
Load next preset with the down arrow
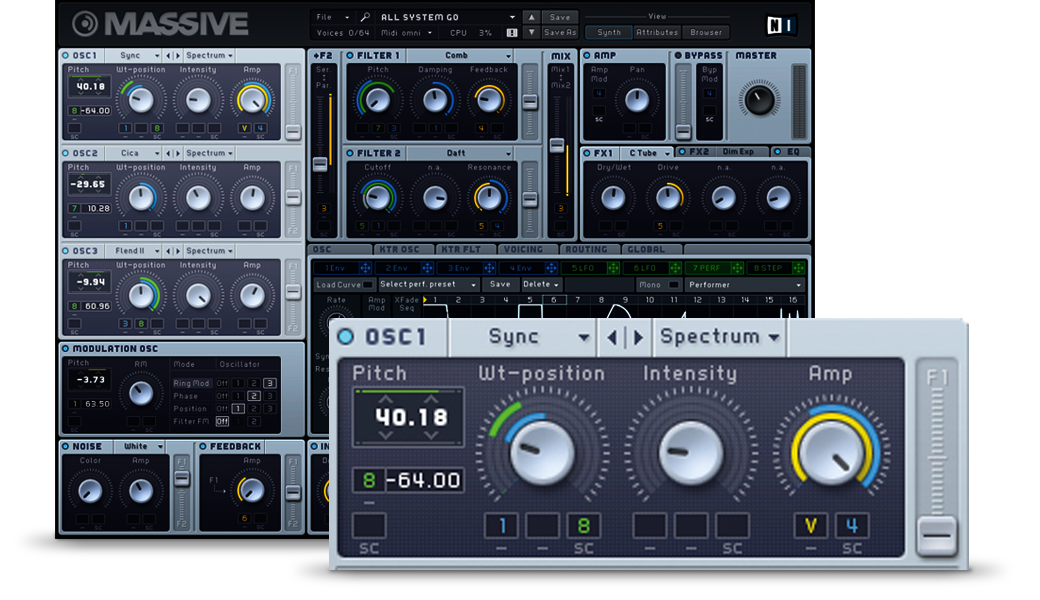(531, 32)
